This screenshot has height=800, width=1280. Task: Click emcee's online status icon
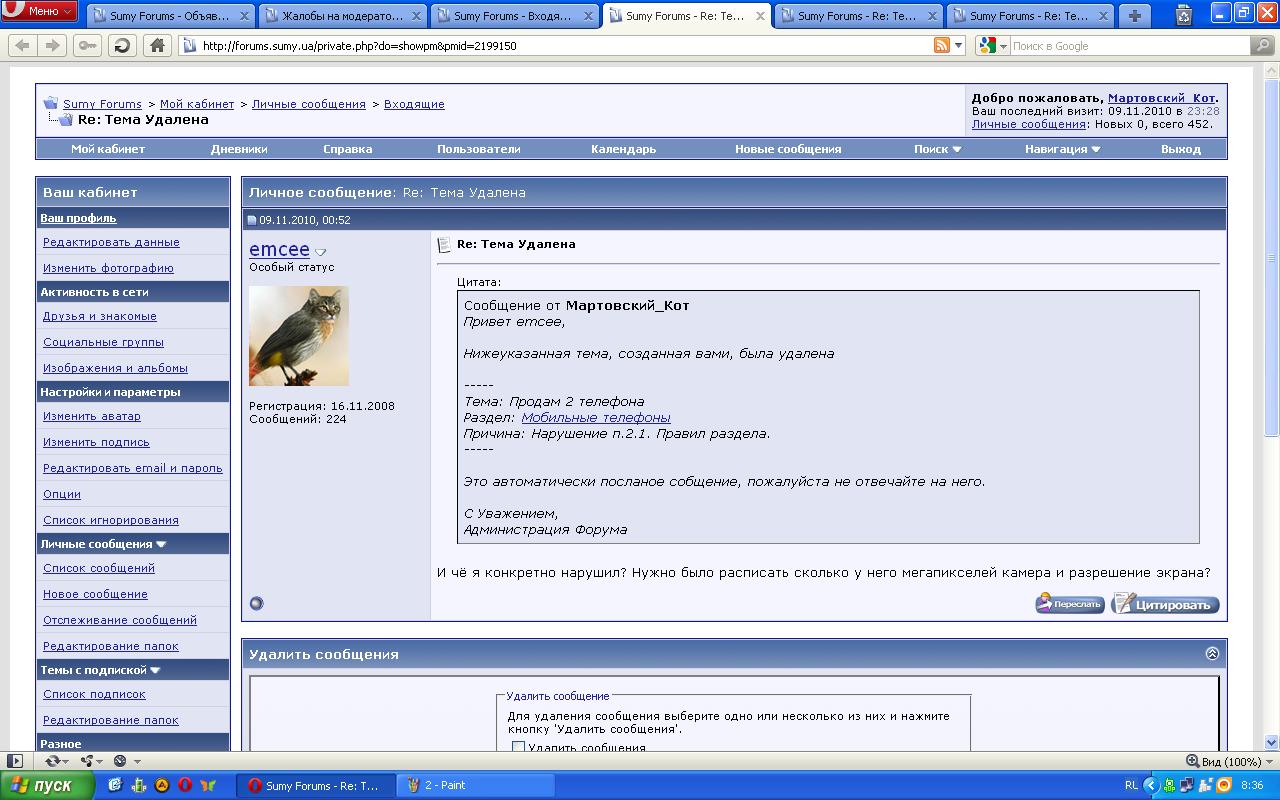[256, 603]
